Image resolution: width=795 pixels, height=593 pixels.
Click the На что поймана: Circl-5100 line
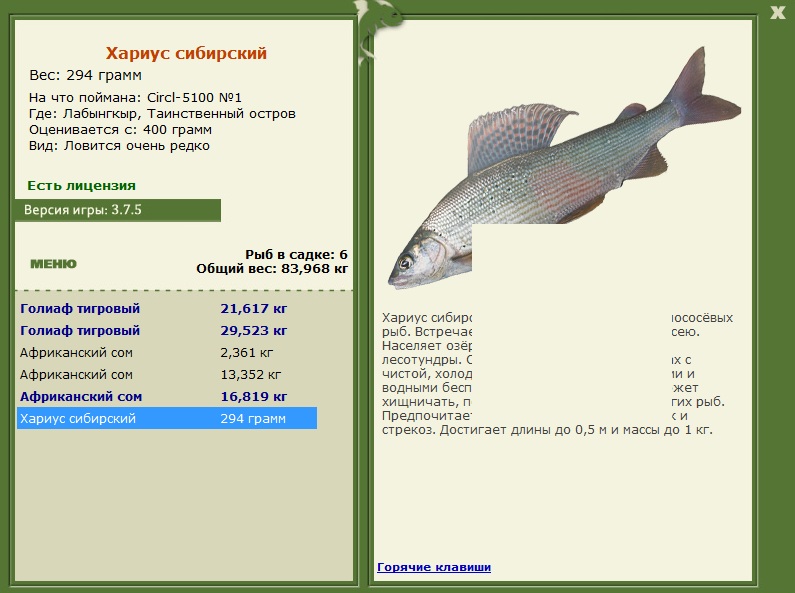pyautogui.click(x=135, y=97)
